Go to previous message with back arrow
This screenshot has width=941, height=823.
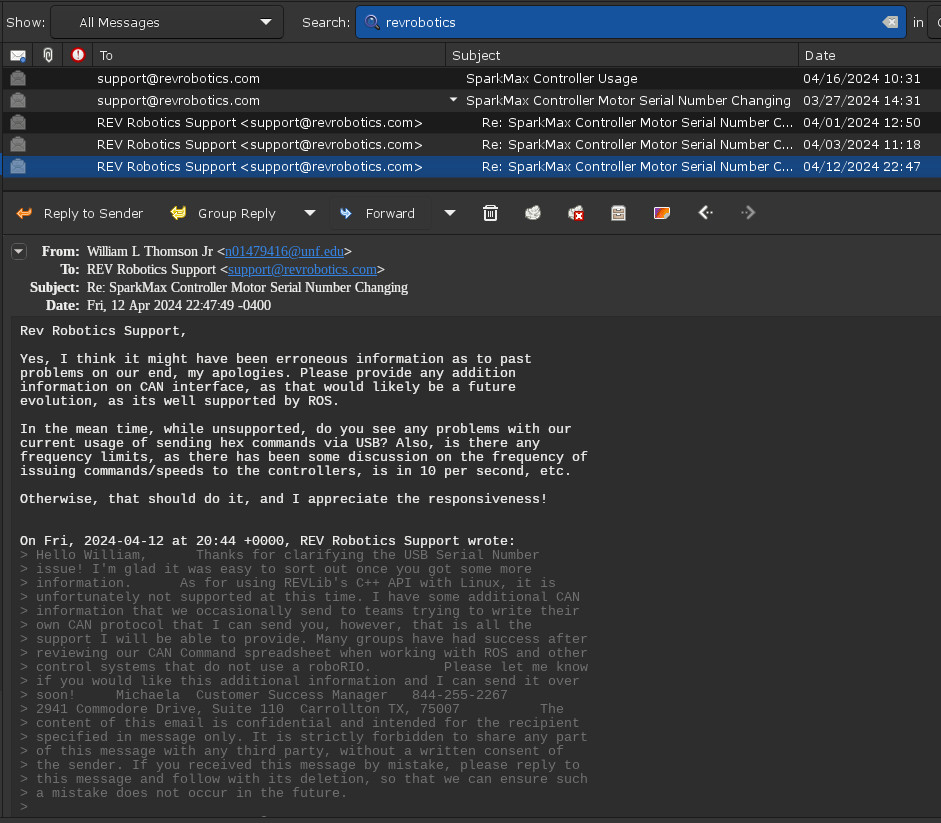click(x=705, y=213)
